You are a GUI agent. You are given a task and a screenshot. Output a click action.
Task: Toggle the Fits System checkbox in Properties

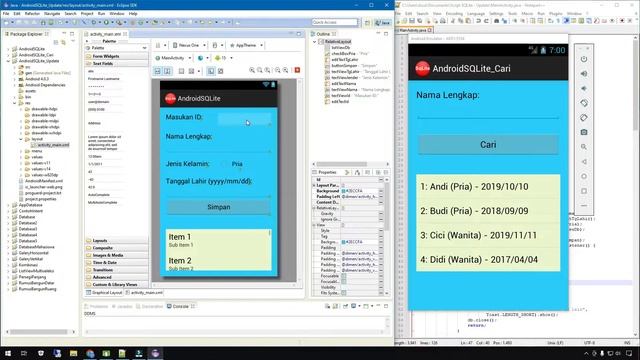[344, 293]
